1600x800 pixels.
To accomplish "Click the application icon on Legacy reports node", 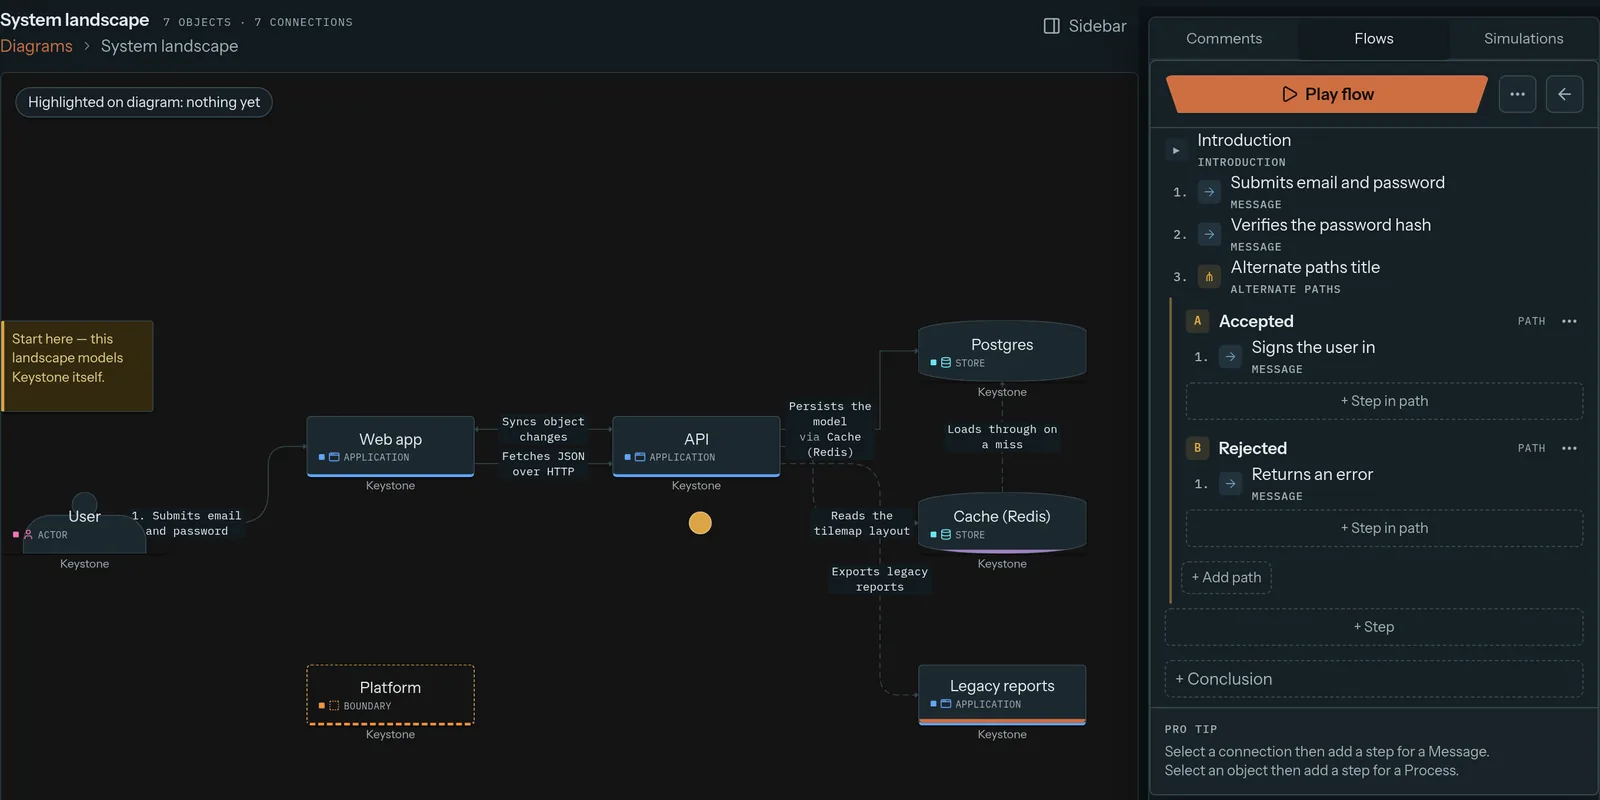I will [x=946, y=704].
